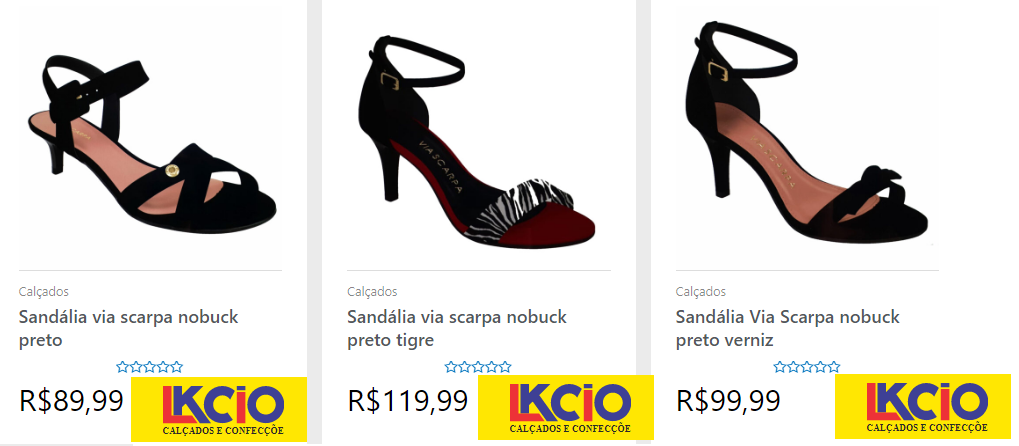The width and height of the screenshot is (1019, 446).
Task: Rate fifth star for preto verniz sandal
Action: (x=834, y=367)
